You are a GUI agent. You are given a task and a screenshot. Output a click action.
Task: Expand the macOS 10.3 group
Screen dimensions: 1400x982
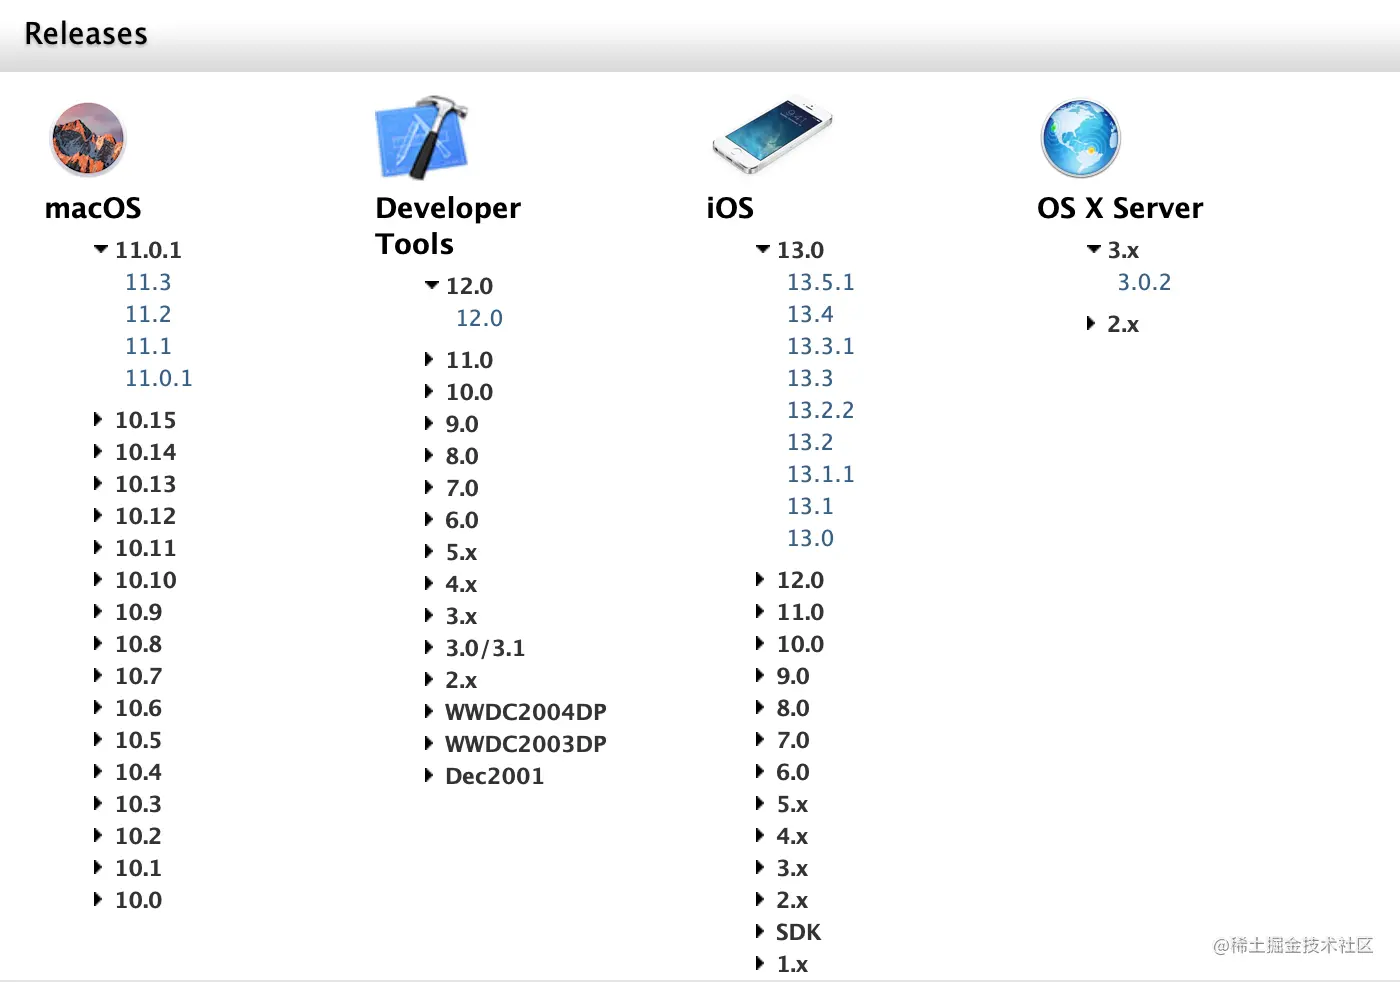pyautogui.click(x=98, y=803)
